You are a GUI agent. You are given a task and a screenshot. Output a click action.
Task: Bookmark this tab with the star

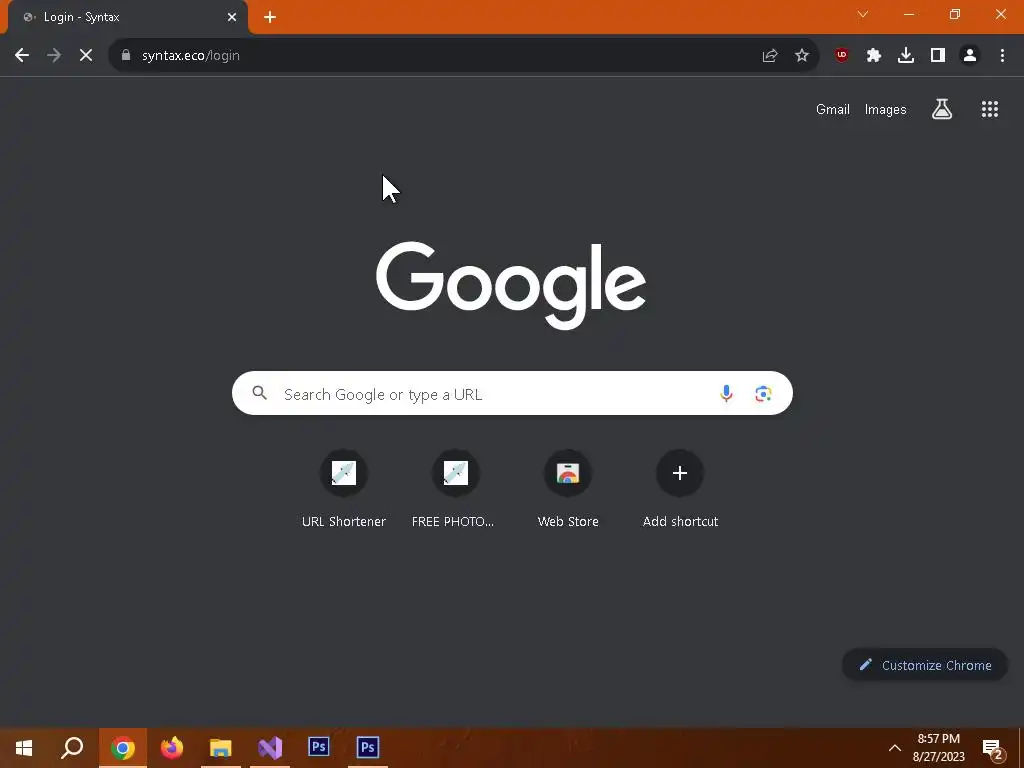coord(802,56)
